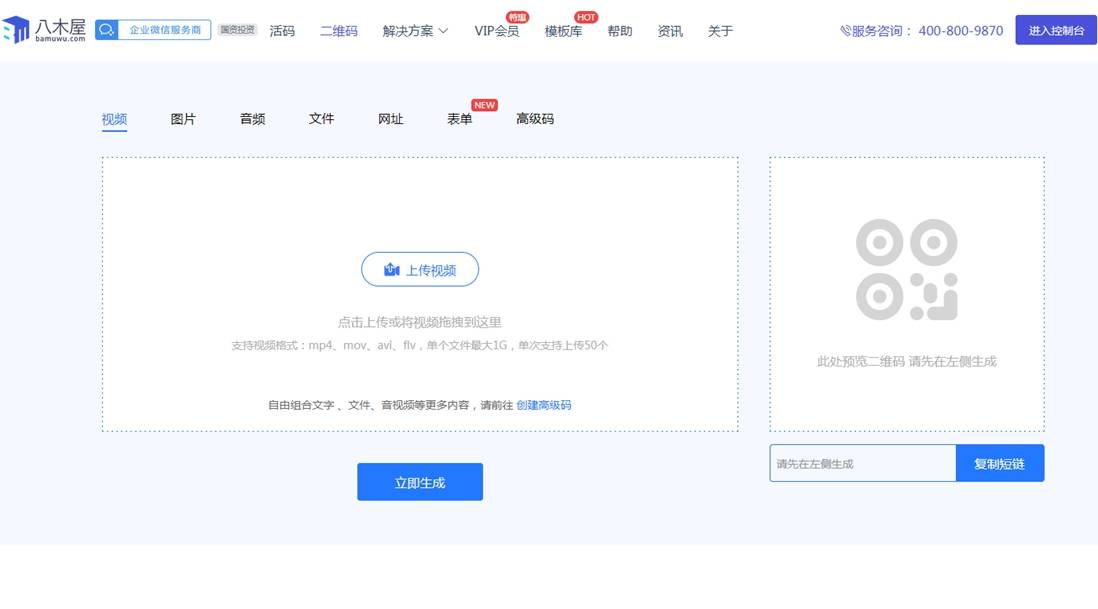
Task: Open the 活码 menu item
Action: 282,31
